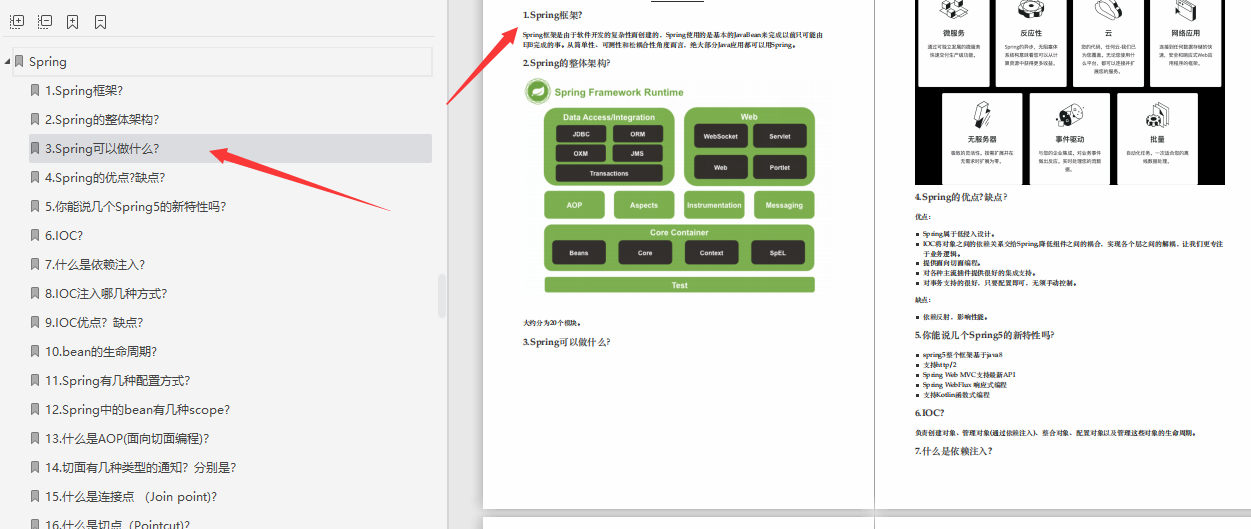Screen dimensions: 1251x529
Task: Click bookmark icon beside 12.Spring中的bean有几种scope?
Action: (x=36, y=410)
